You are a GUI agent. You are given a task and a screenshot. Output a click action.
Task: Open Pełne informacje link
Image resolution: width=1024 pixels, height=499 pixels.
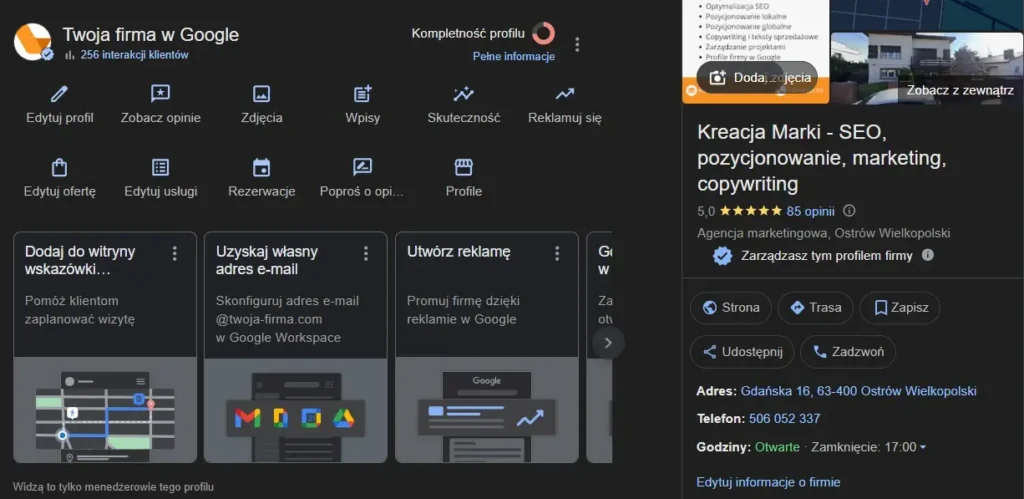click(x=513, y=57)
